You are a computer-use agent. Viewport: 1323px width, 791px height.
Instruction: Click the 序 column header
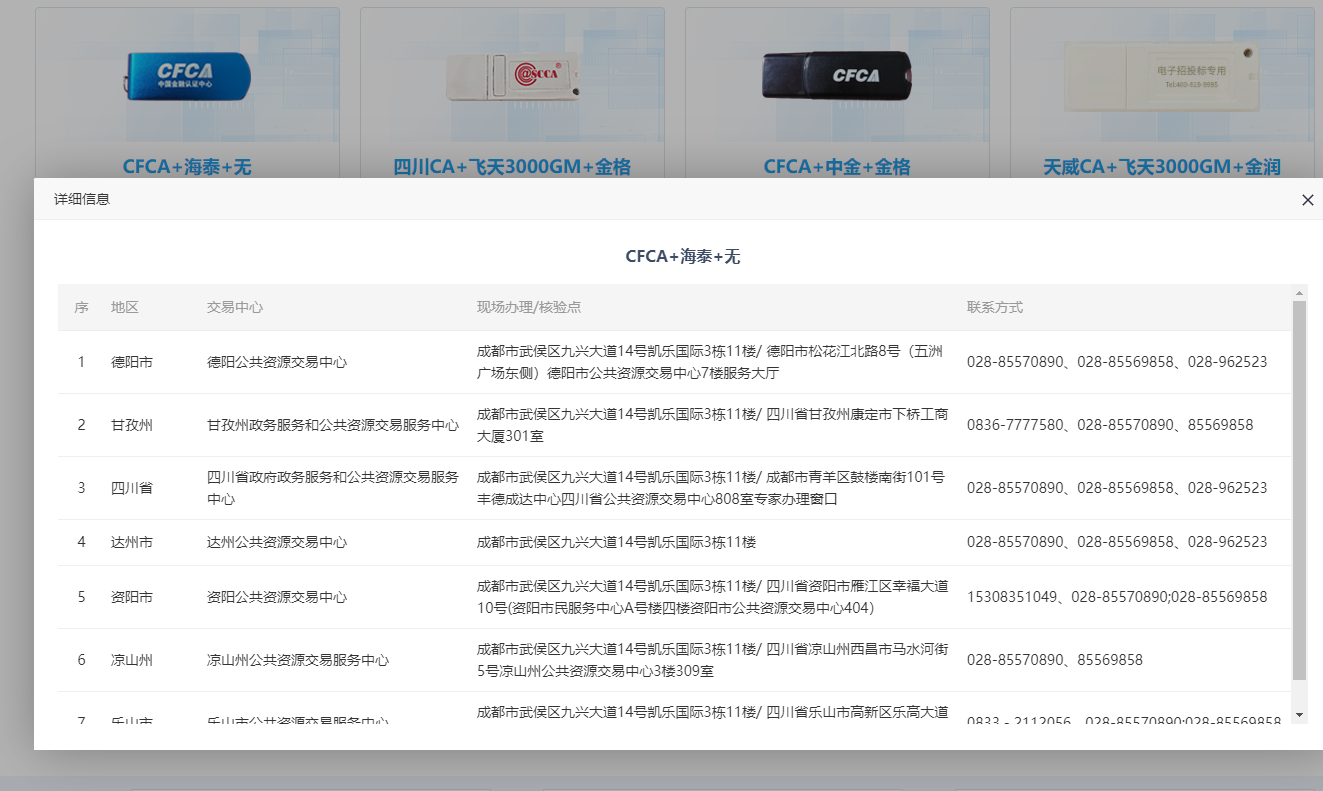pos(81,308)
